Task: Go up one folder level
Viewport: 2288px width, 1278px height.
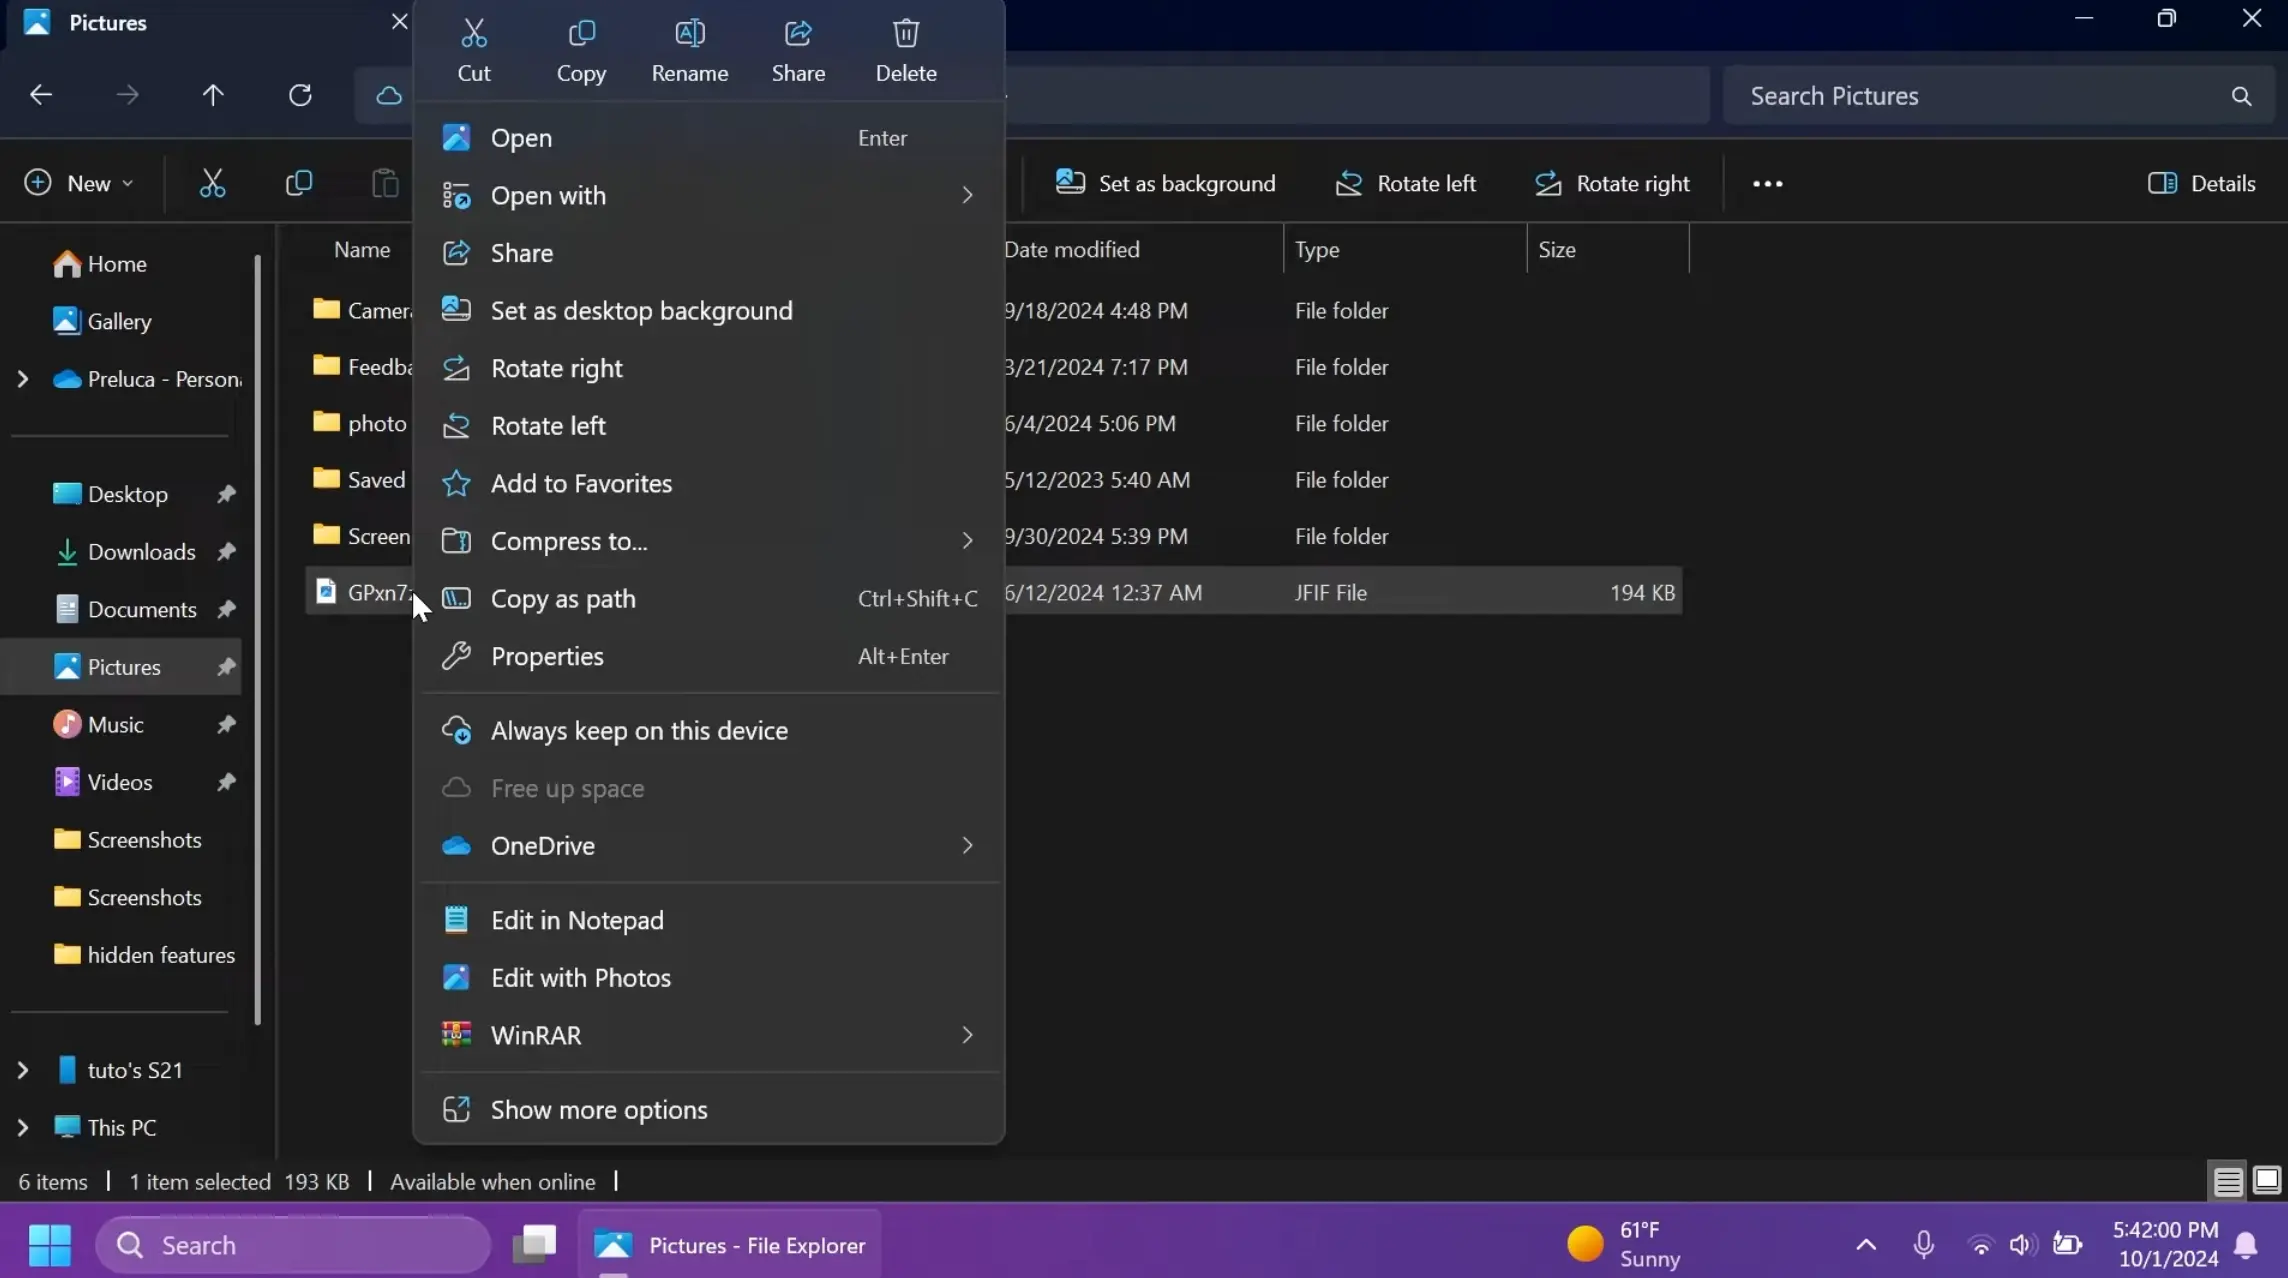Action: [x=213, y=95]
